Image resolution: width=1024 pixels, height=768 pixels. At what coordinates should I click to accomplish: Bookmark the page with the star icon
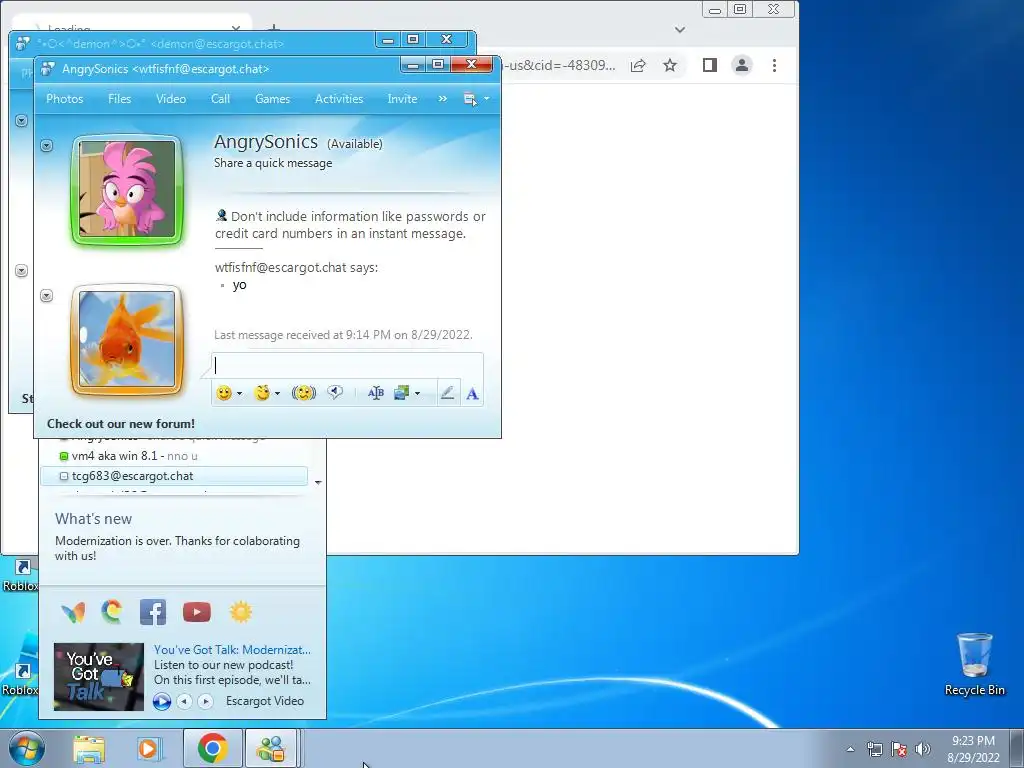pyautogui.click(x=670, y=65)
